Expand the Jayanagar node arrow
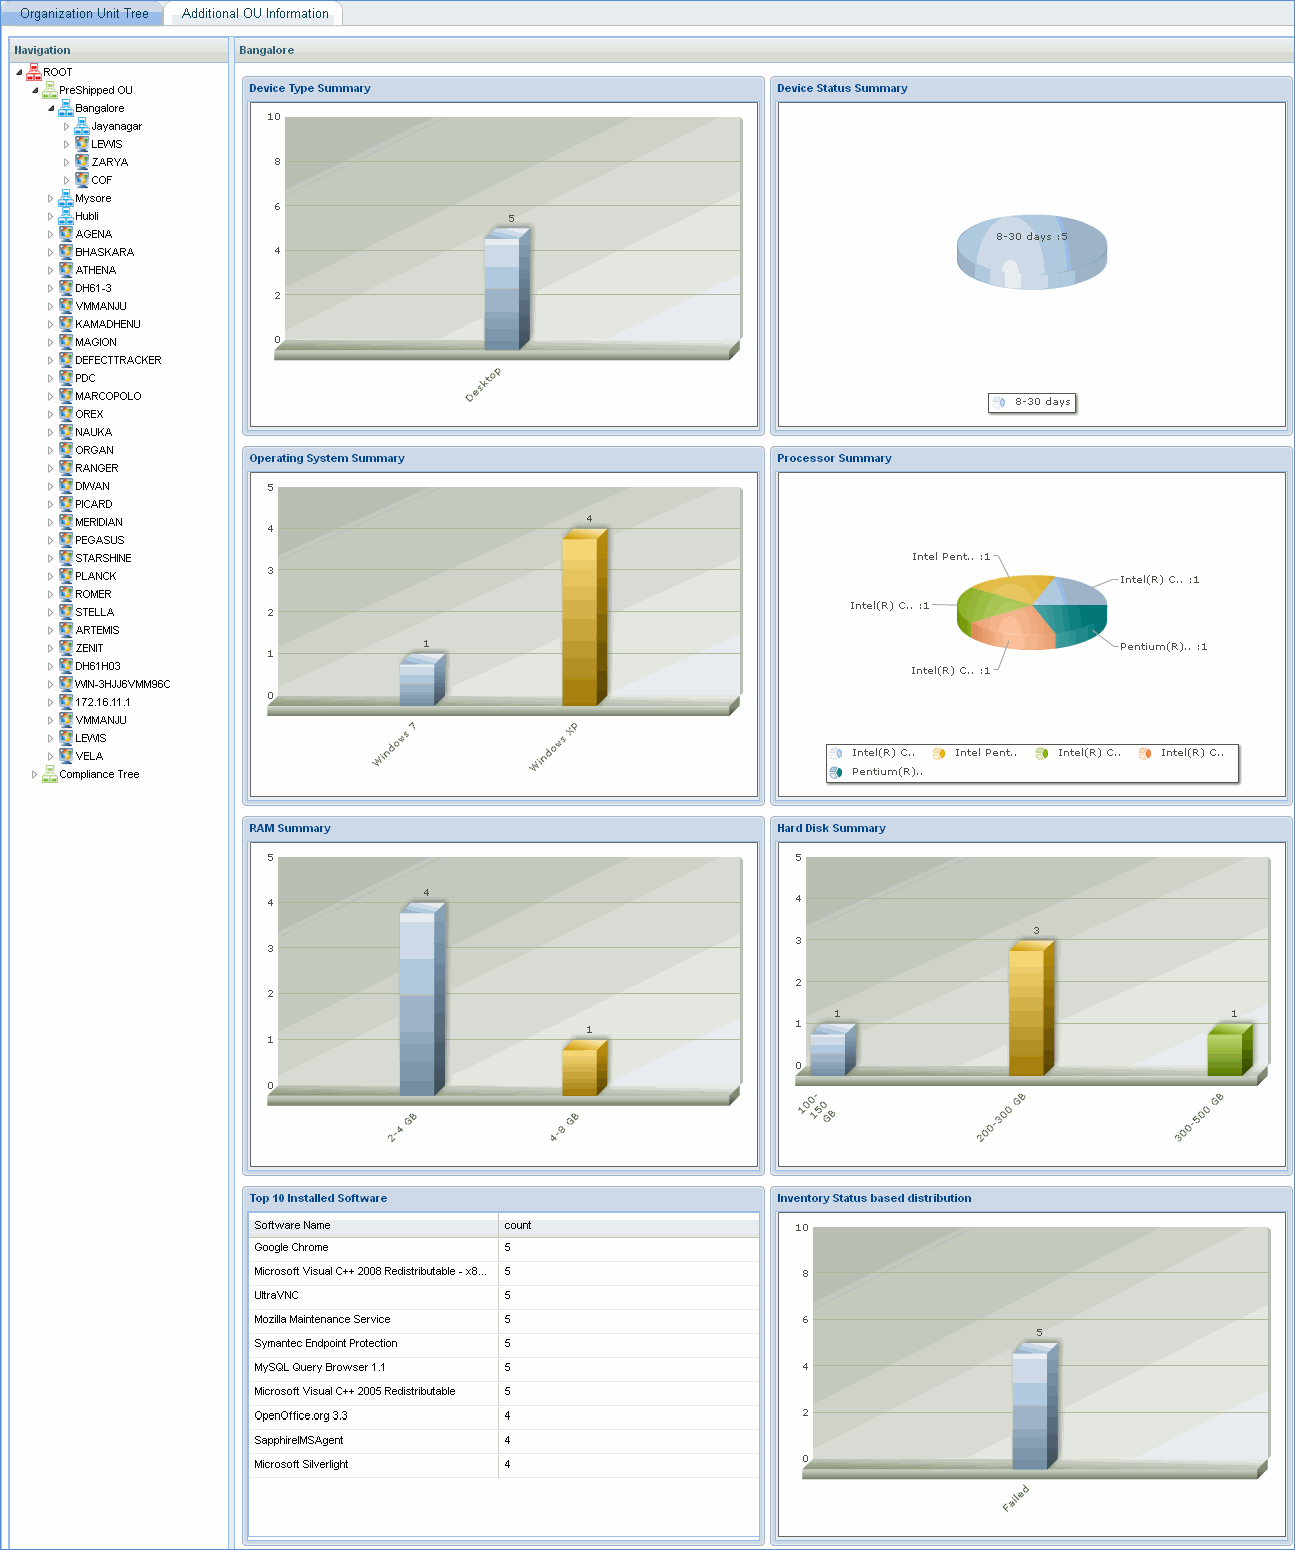 click(67, 126)
